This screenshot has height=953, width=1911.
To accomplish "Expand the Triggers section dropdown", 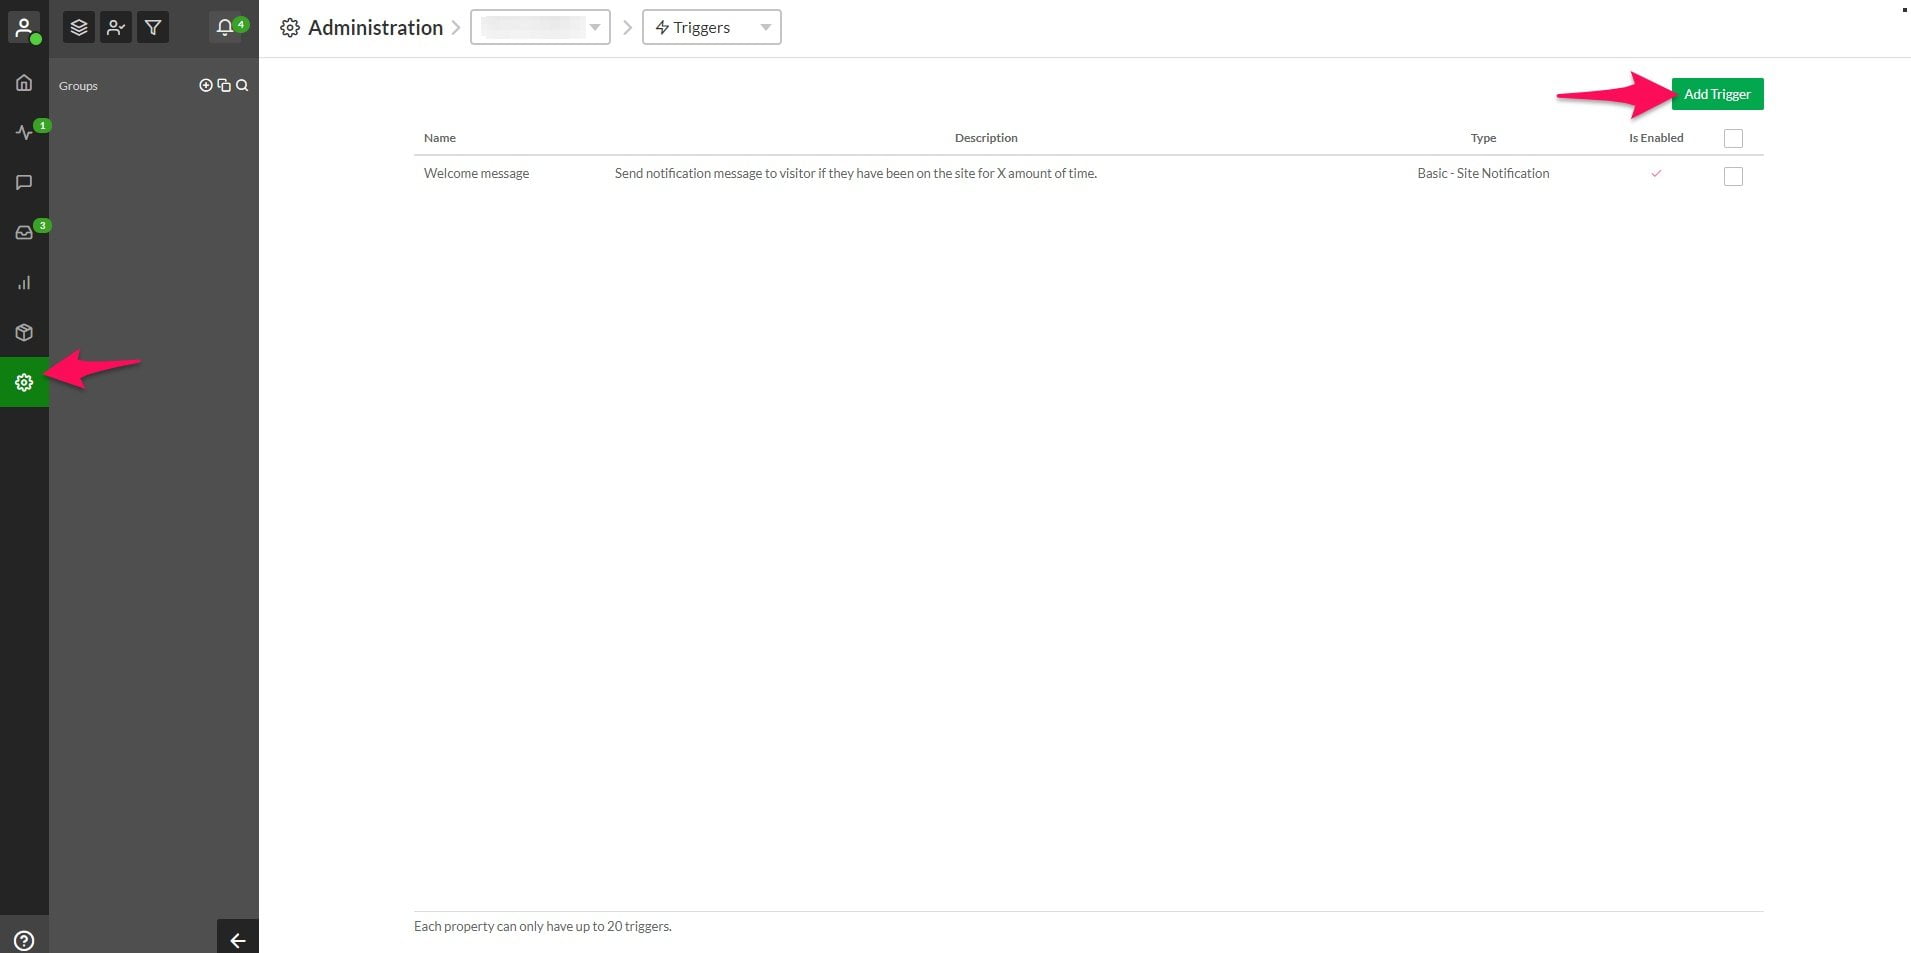I will click(x=711, y=27).
